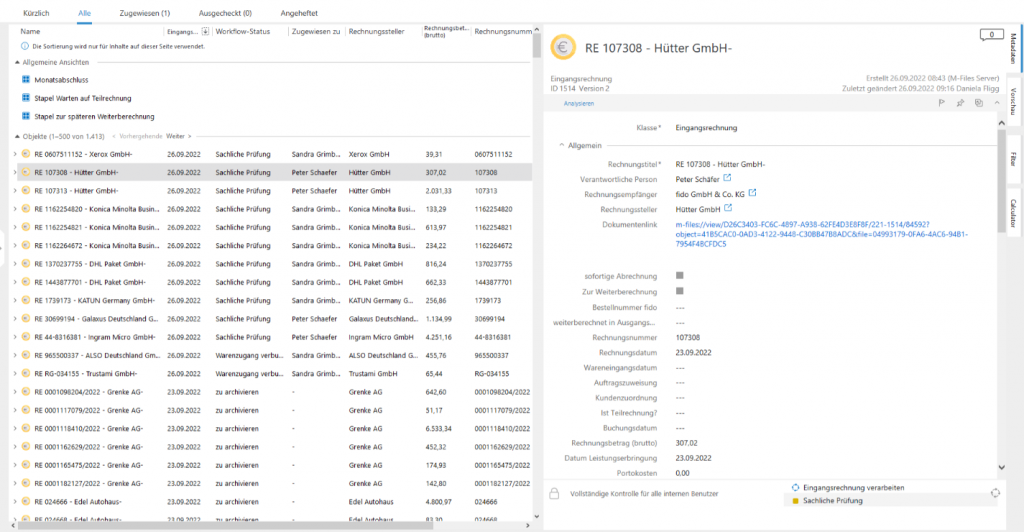Image resolution: width=1024 pixels, height=532 pixels.
Task: Collapse the Allgemein section
Action: click(x=561, y=145)
